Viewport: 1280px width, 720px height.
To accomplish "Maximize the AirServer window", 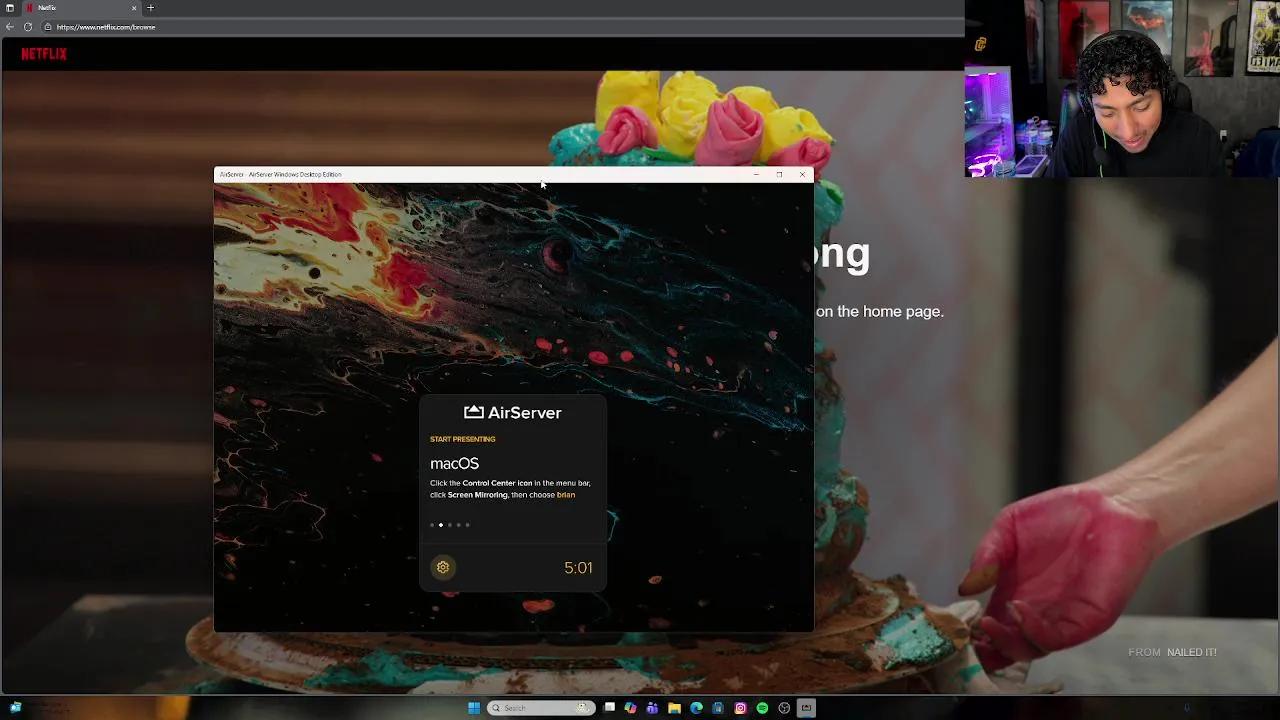I will [x=779, y=174].
